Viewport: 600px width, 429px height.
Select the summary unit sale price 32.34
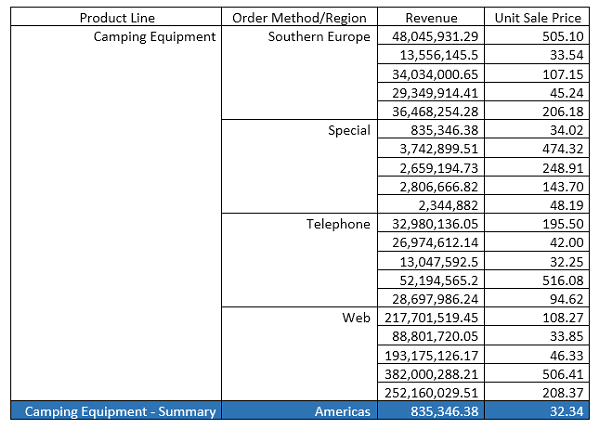coord(566,411)
